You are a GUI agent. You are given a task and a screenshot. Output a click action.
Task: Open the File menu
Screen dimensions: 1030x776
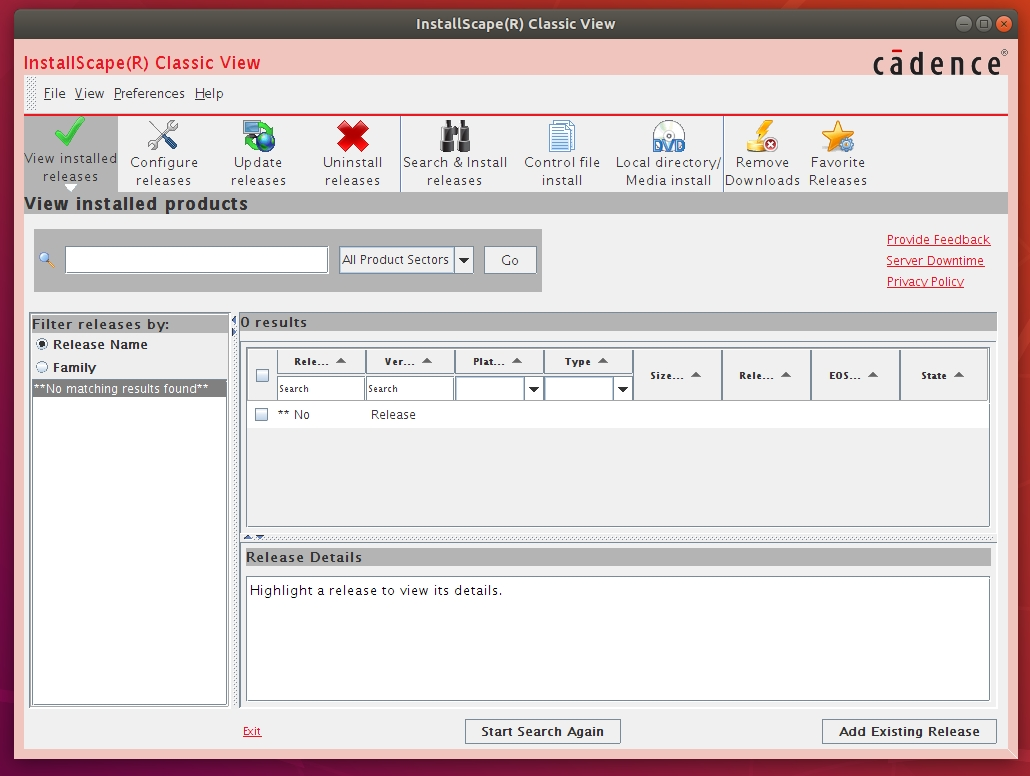[x=55, y=93]
